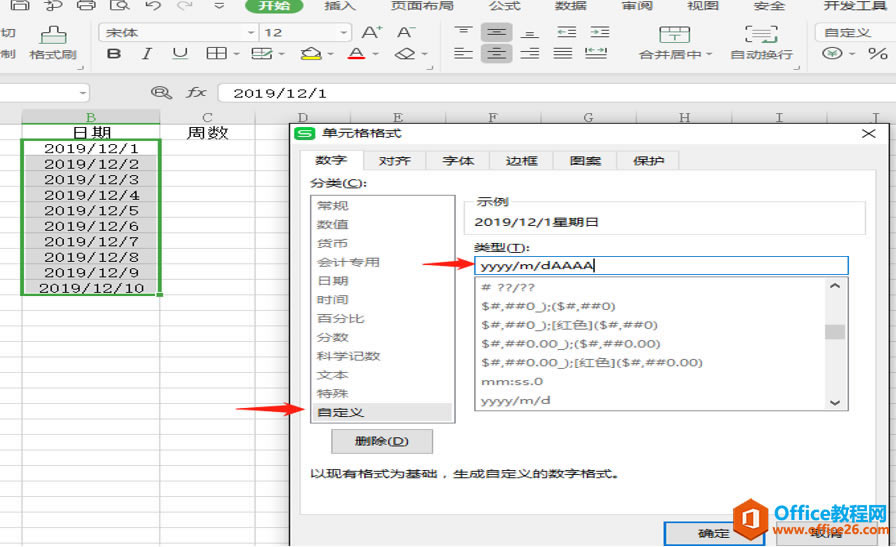The width and height of the screenshot is (896, 547).
Task: Open the 视图 ribbon tab
Action: [x=703, y=6]
